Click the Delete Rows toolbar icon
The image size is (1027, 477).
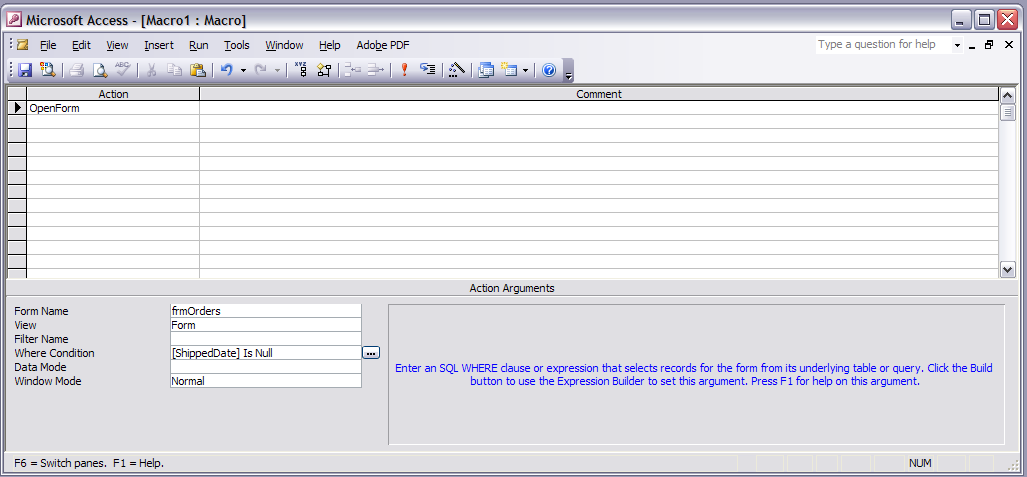coord(375,70)
